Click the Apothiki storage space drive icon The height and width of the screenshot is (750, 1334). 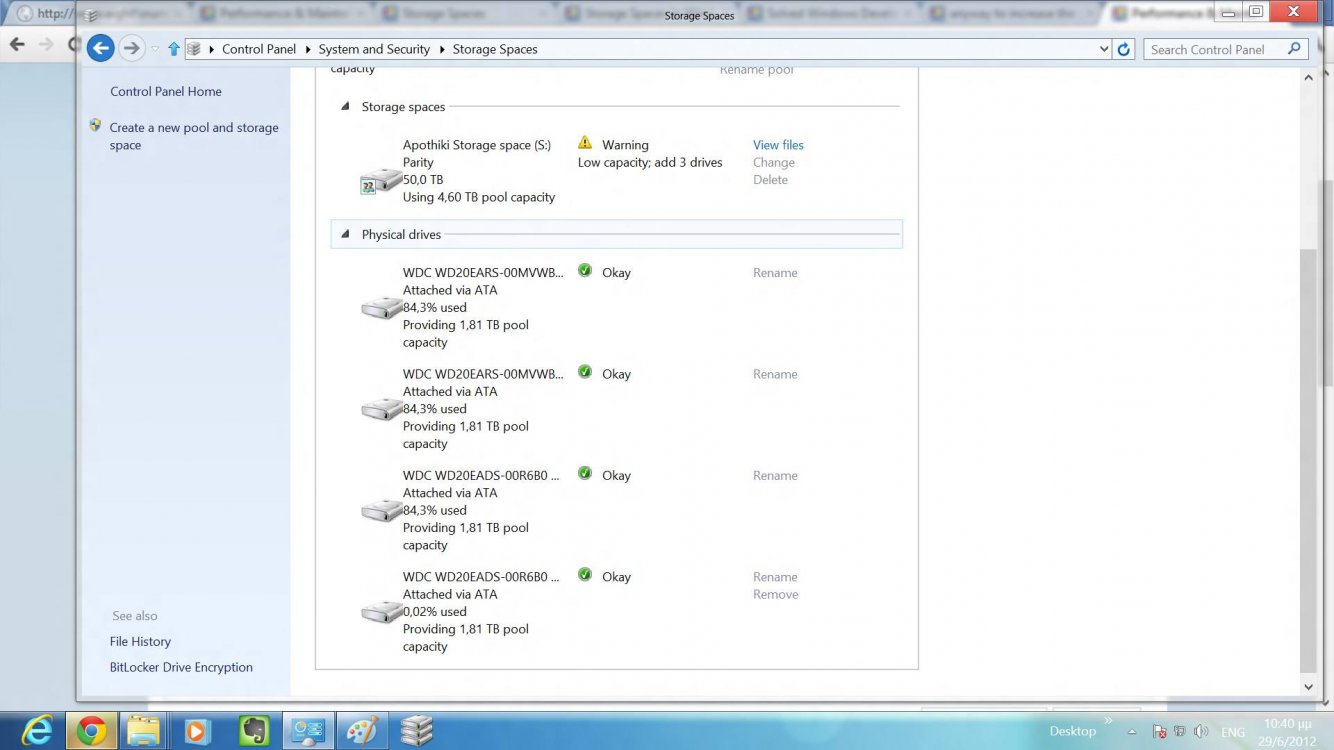click(x=381, y=181)
